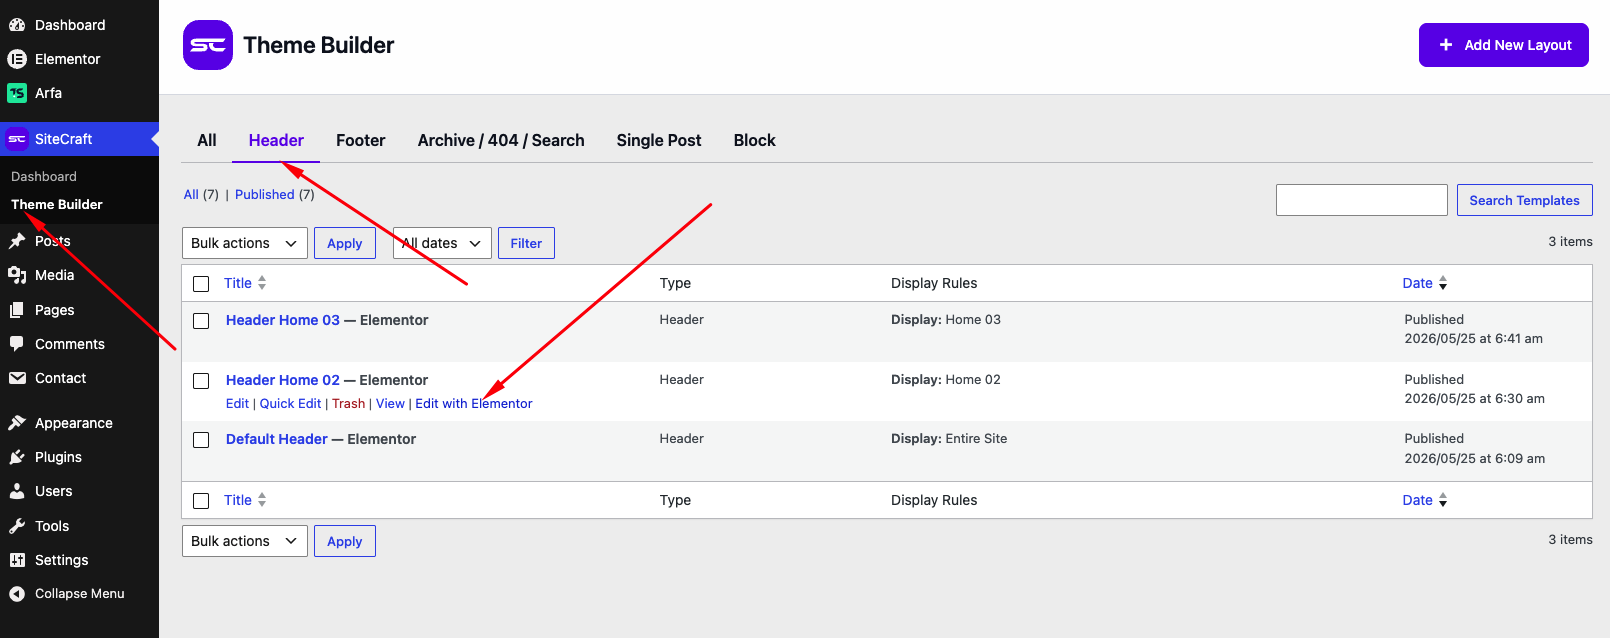Click the Published (7) status filter link
The image size is (1610, 638).
(x=265, y=195)
